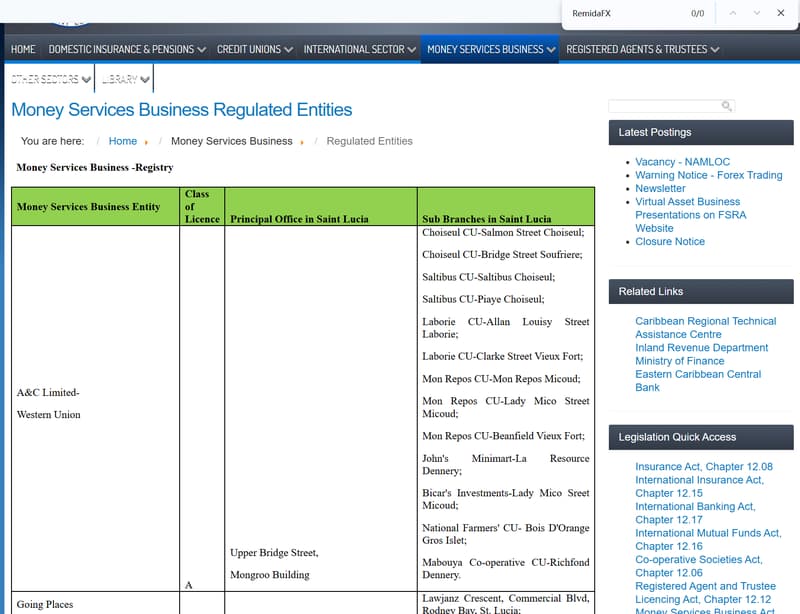Open Virtual Asset Business Presentations link
This screenshot has width=800, height=614.
(x=690, y=215)
